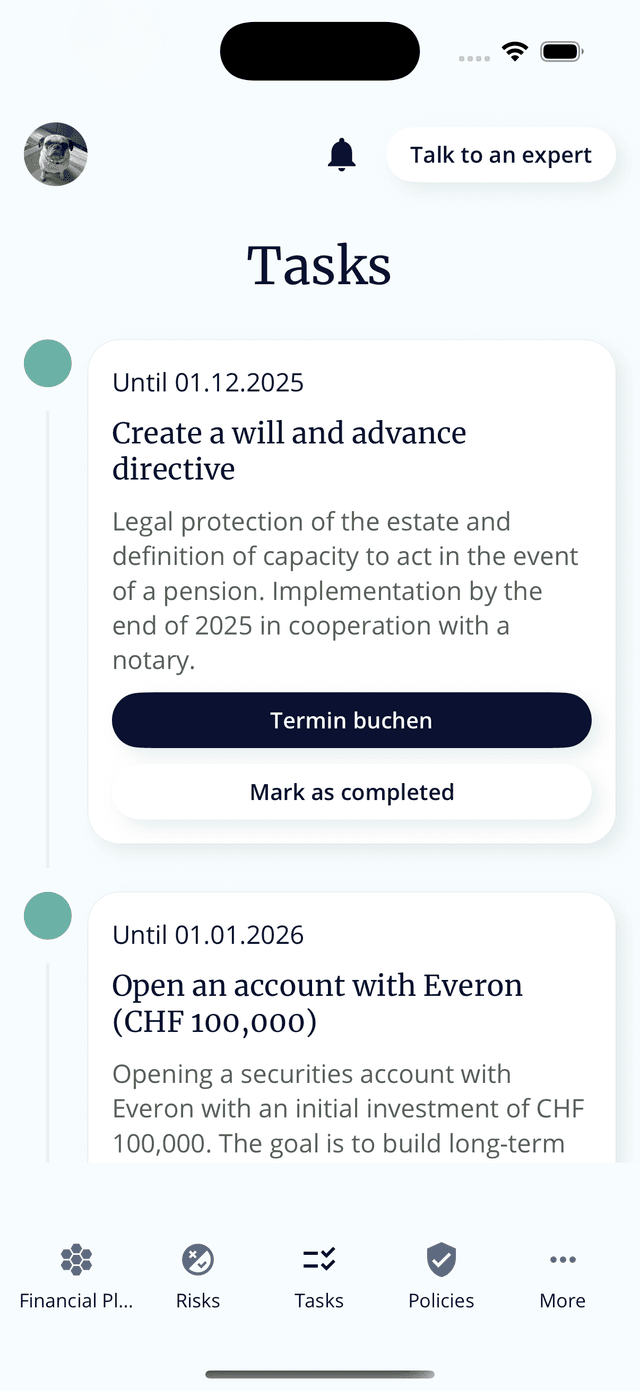The width and height of the screenshot is (640, 1391).
Task: Toggle the status circle for the Everon task
Action: 47,916
